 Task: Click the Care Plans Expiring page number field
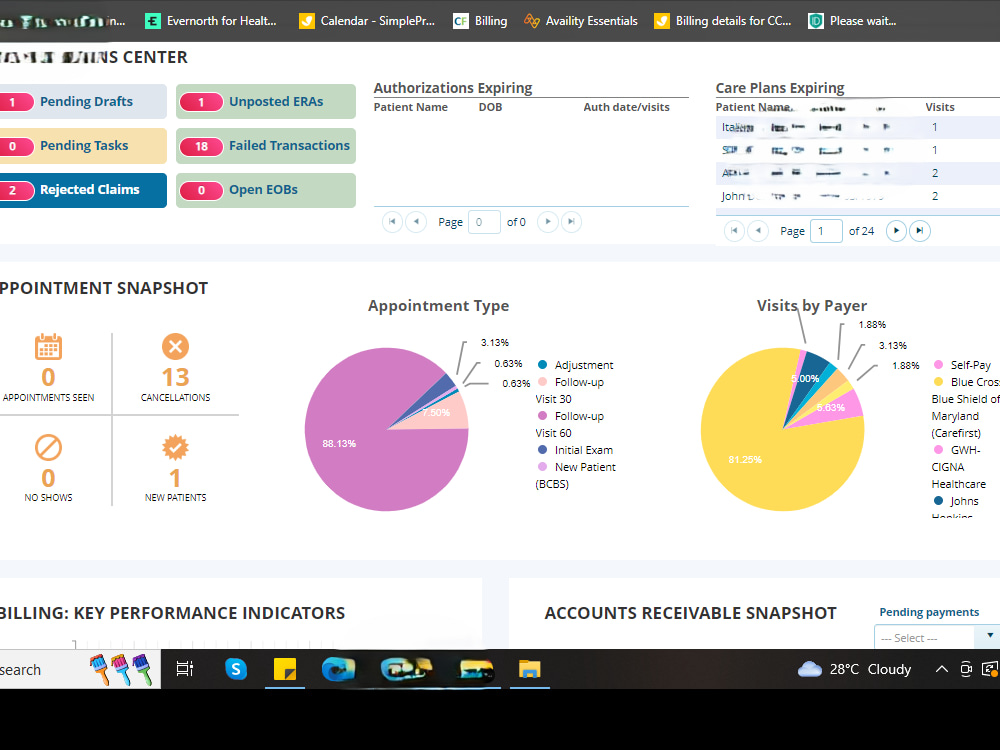coord(827,231)
